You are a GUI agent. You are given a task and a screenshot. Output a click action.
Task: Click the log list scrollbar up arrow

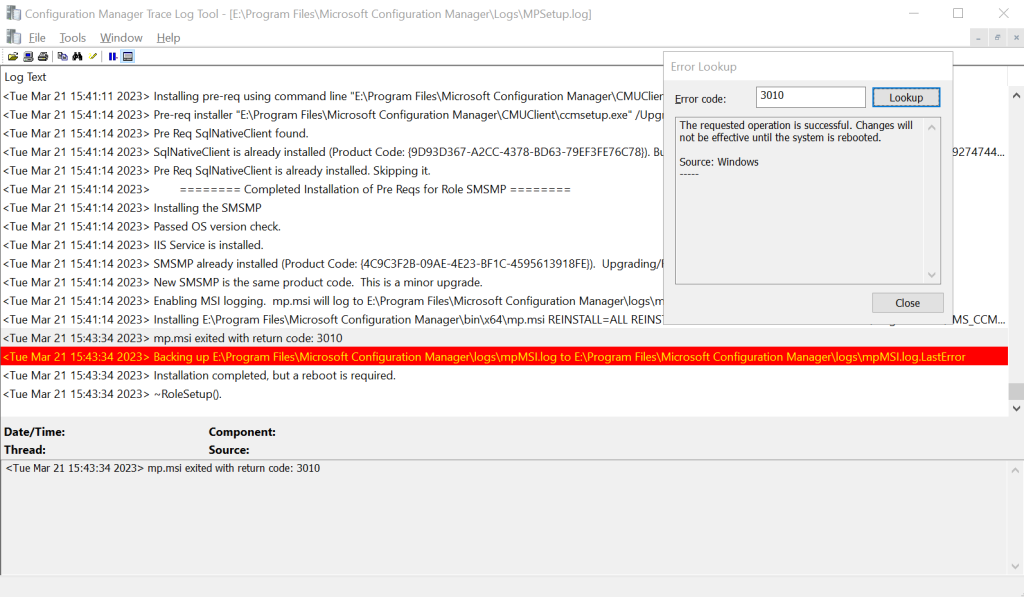pyautogui.click(x=1016, y=96)
